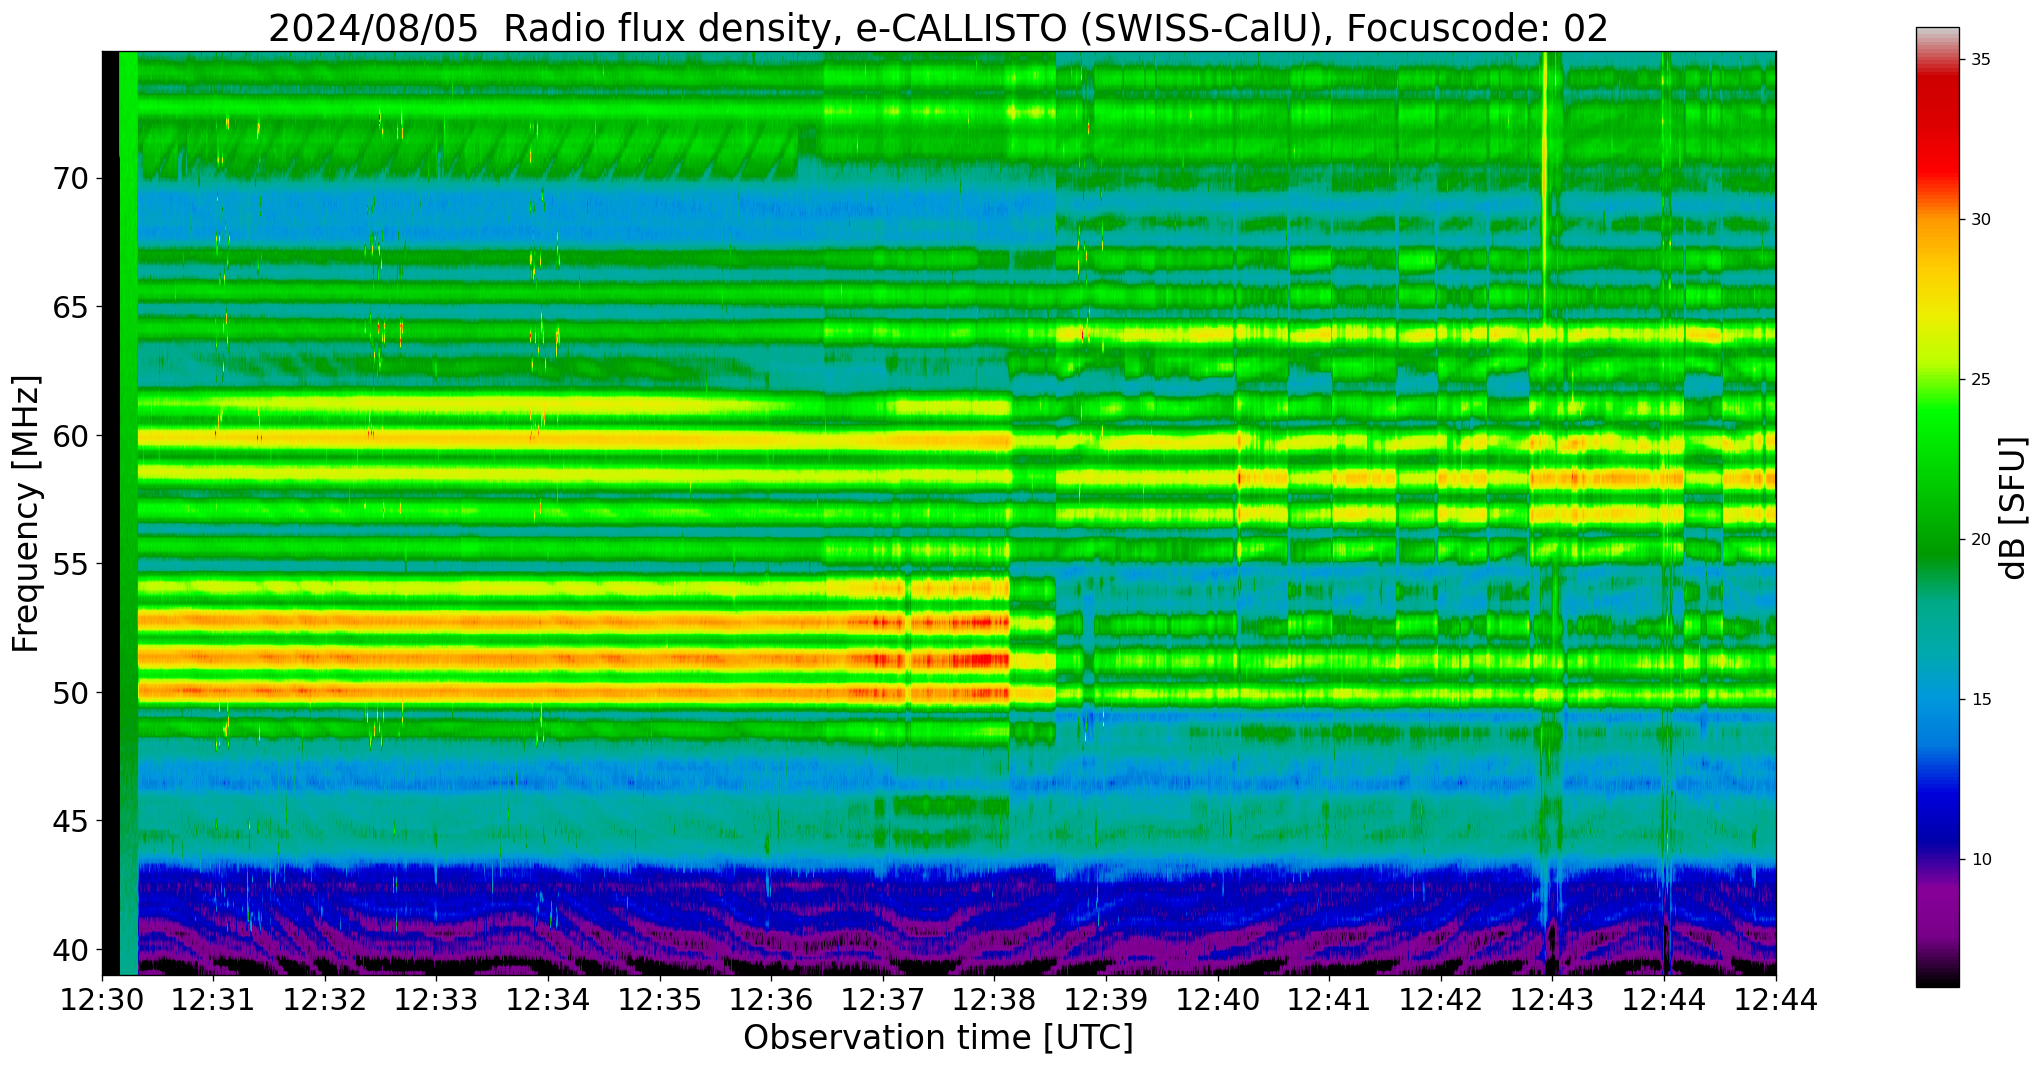Viewport: 2043px width, 1067px height.
Task: Click the 12:39 time tick label
Action: [x=1106, y=999]
